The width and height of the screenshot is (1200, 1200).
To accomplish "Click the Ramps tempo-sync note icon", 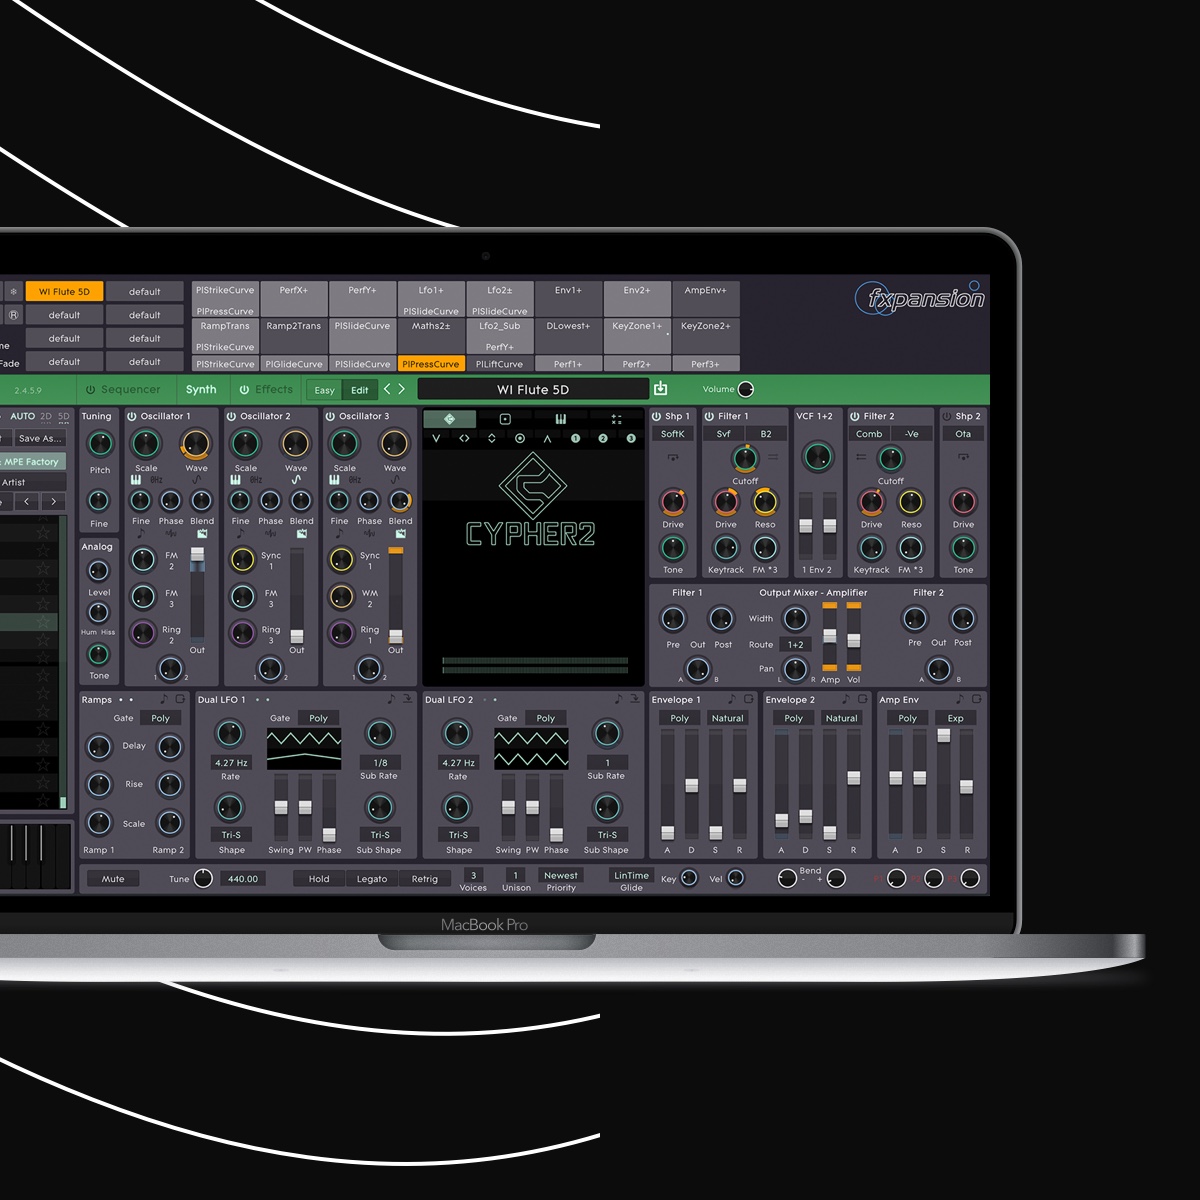I will [164, 699].
